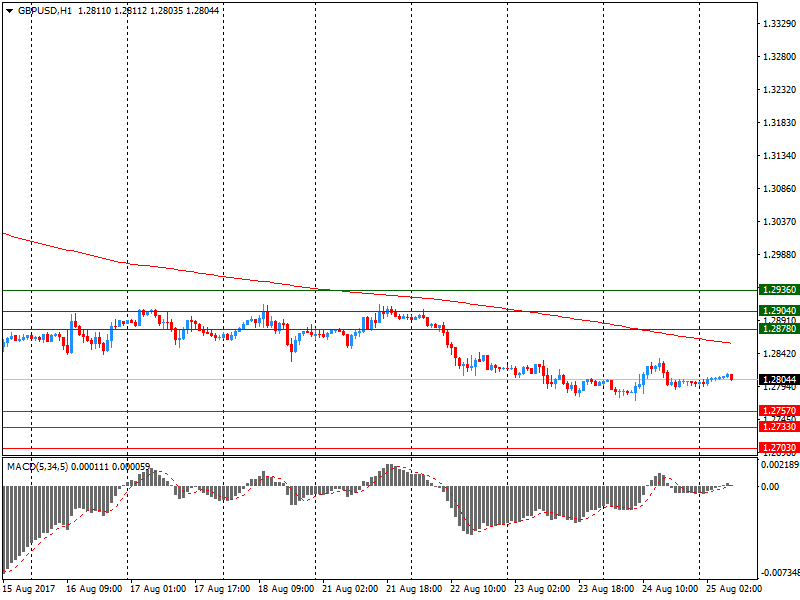
Task: Click the 1.32320 price scale value
Action: click(x=780, y=90)
